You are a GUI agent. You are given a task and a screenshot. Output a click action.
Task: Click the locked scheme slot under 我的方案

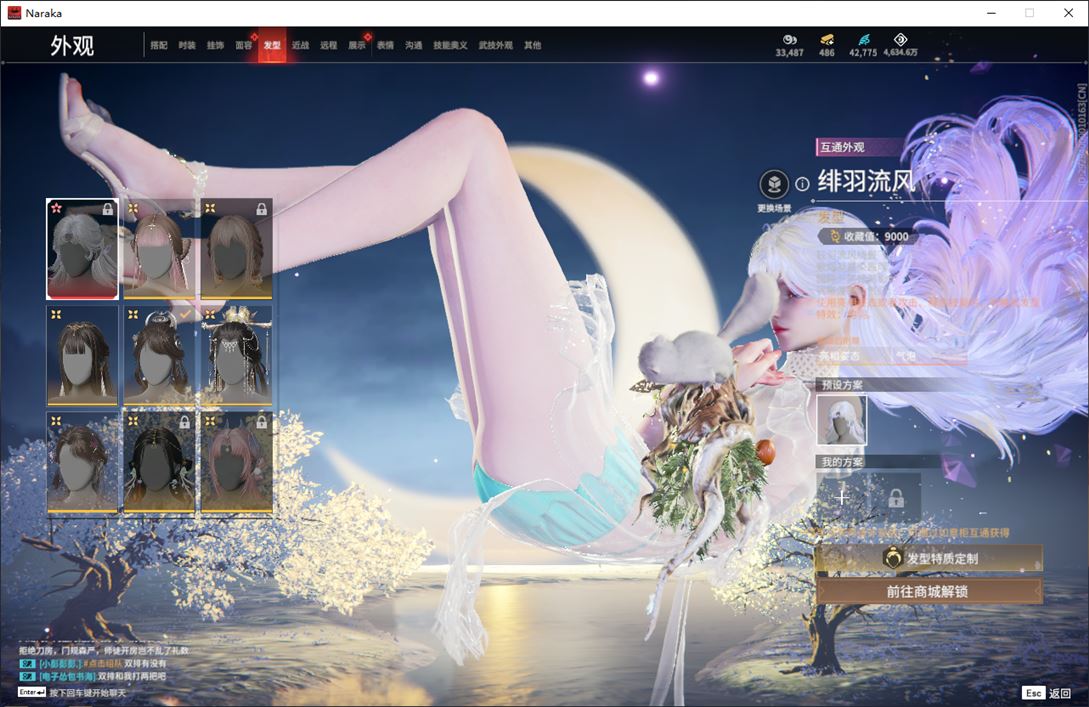pyautogui.click(x=896, y=497)
